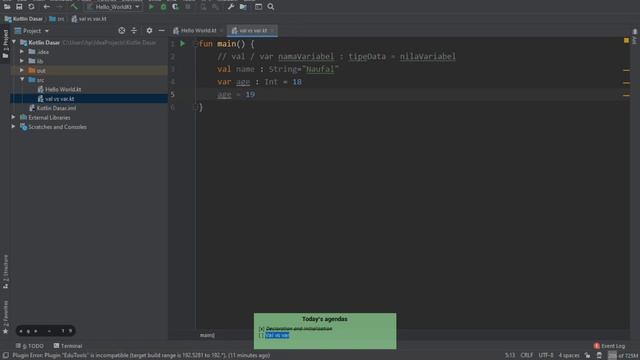Collapse the Kotlin Dasar project root
Screen dimensions: 640x360
[14, 42]
